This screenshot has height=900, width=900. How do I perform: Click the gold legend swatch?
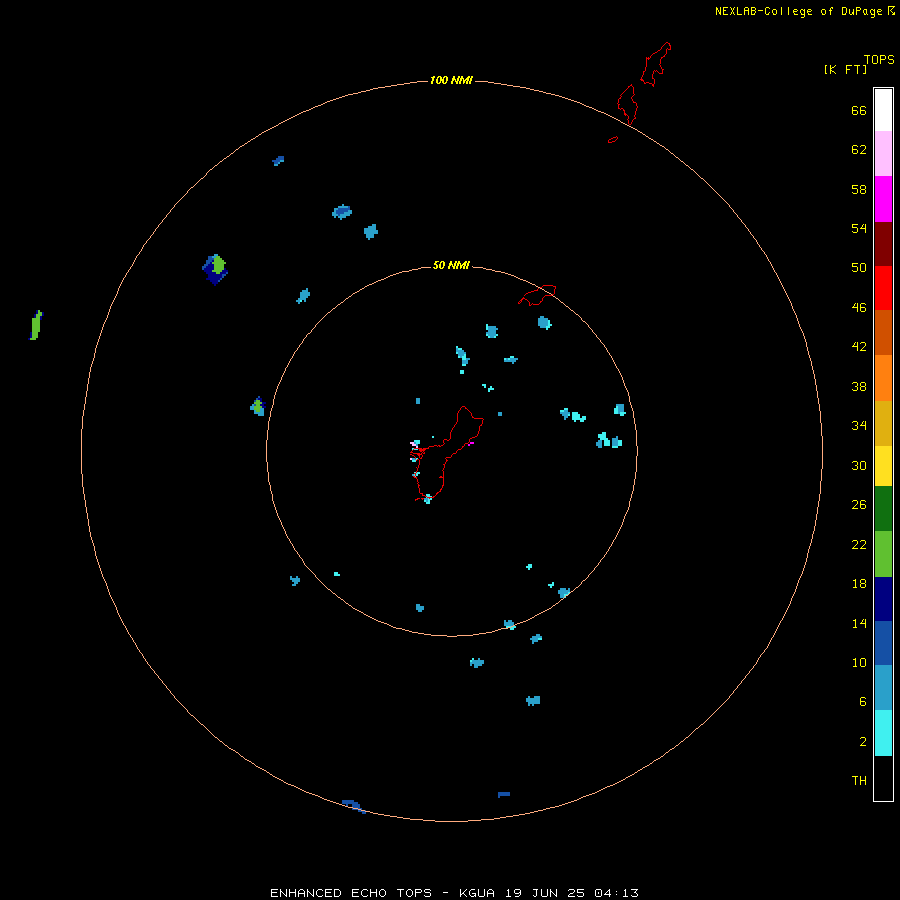(x=883, y=423)
